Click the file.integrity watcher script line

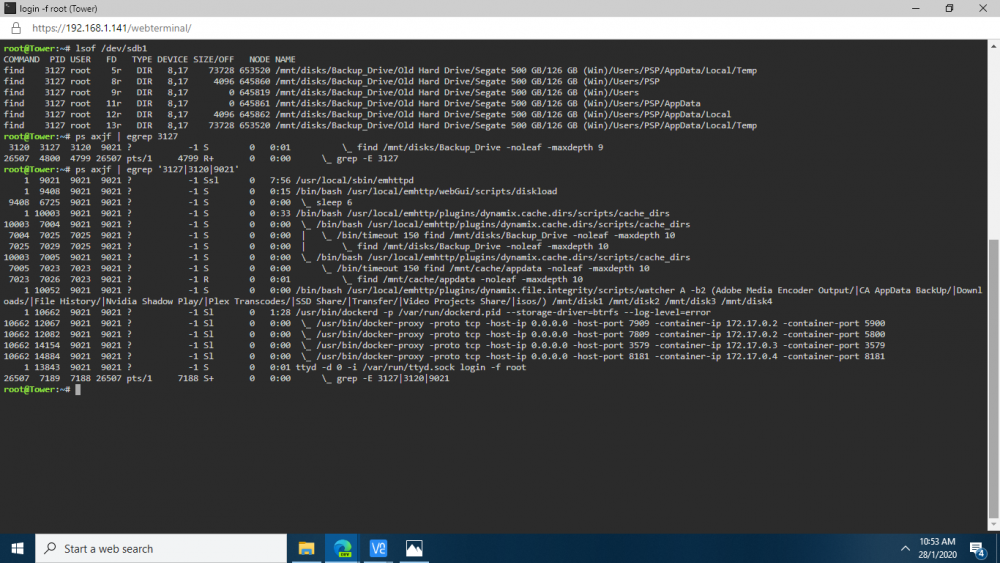pyautogui.click(x=492, y=296)
